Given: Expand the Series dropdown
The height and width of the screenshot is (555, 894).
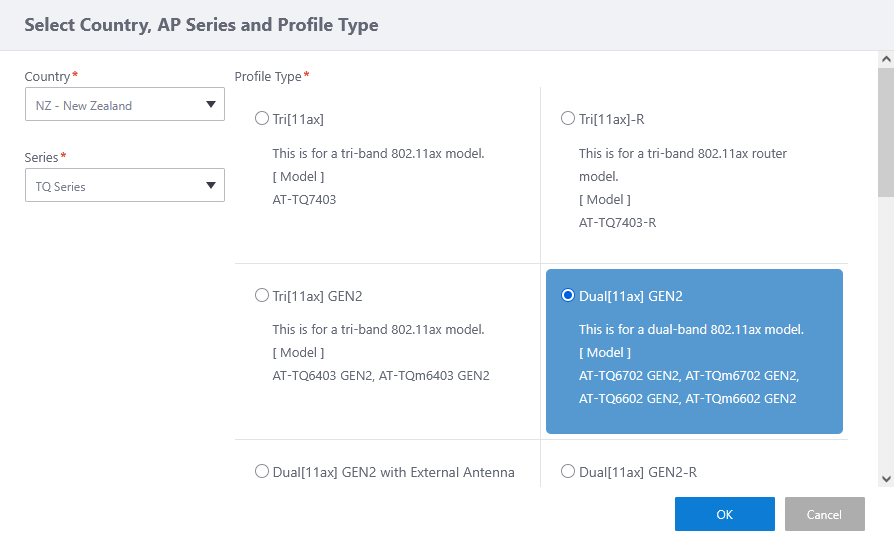Looking at the screenshot, I should tap(124, 185).
